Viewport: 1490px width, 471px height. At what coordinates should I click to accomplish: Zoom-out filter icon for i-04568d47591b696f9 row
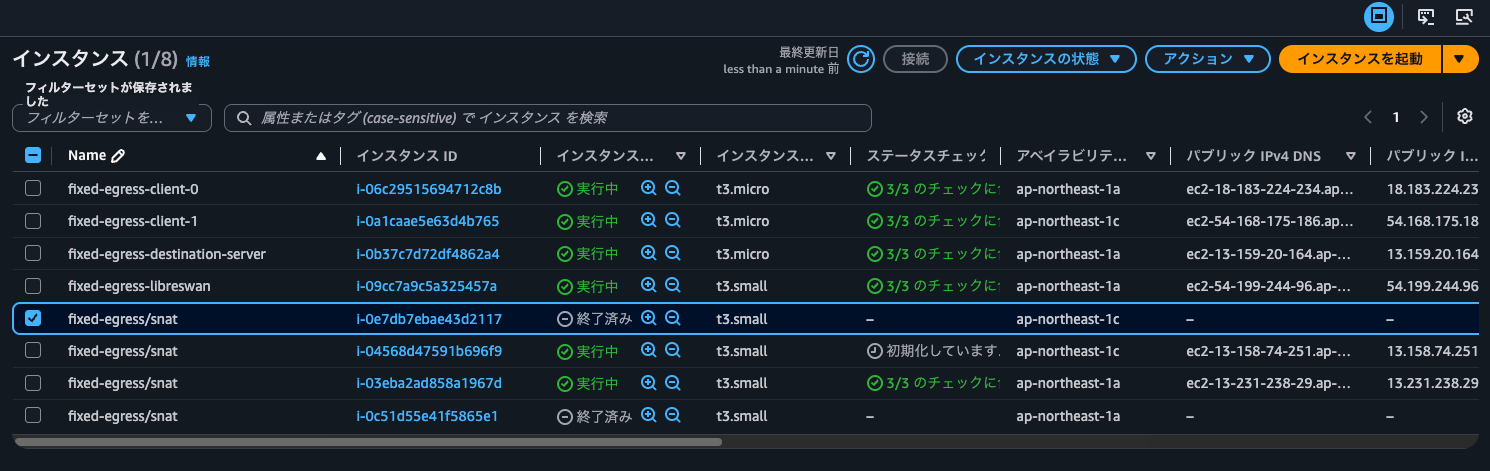(x=673, y=350)
